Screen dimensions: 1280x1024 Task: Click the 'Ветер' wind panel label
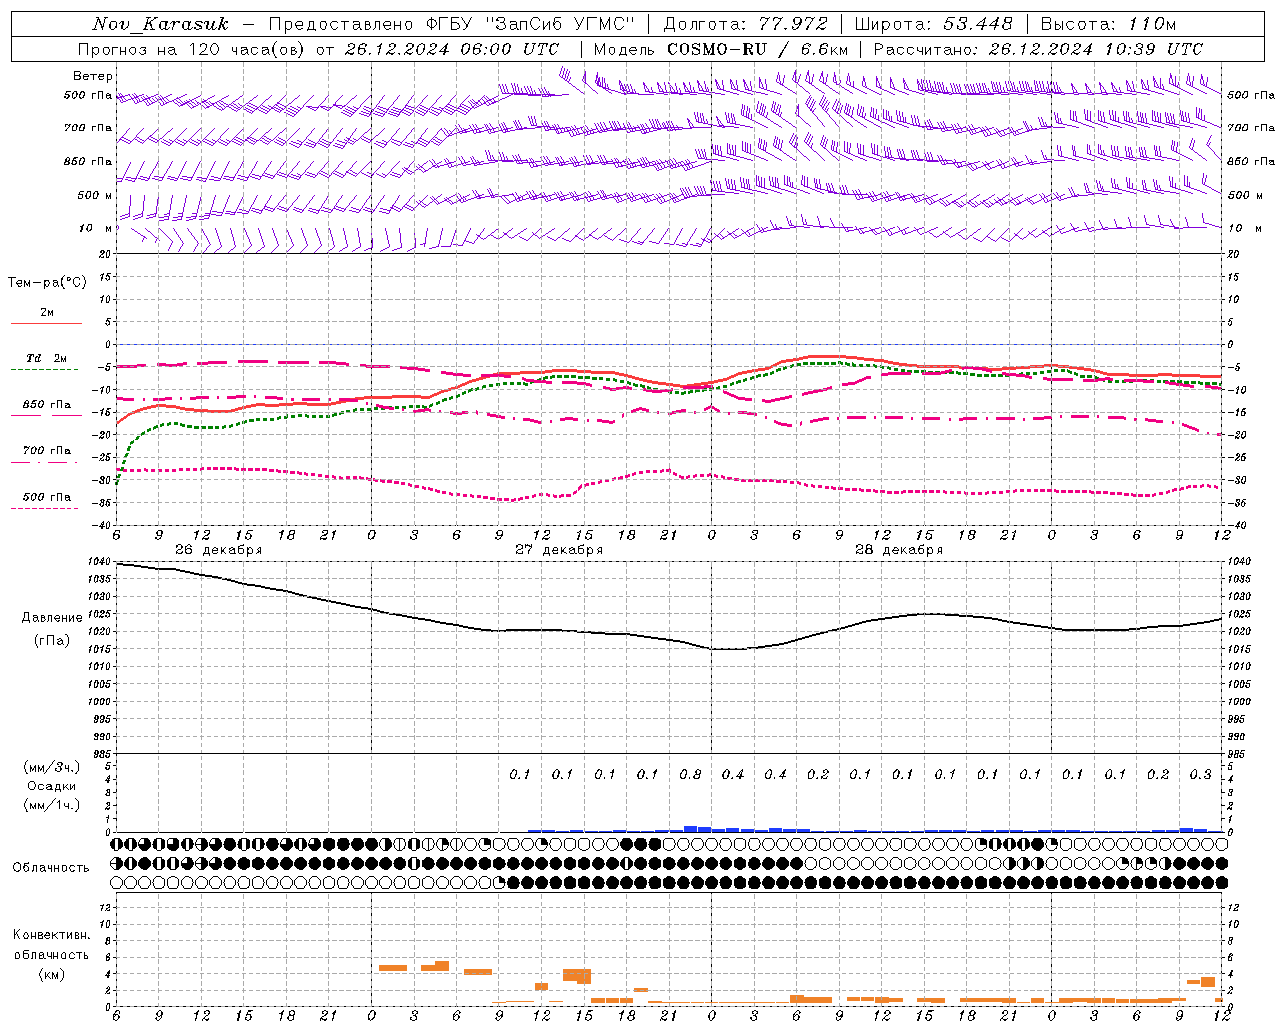(93, 76)
